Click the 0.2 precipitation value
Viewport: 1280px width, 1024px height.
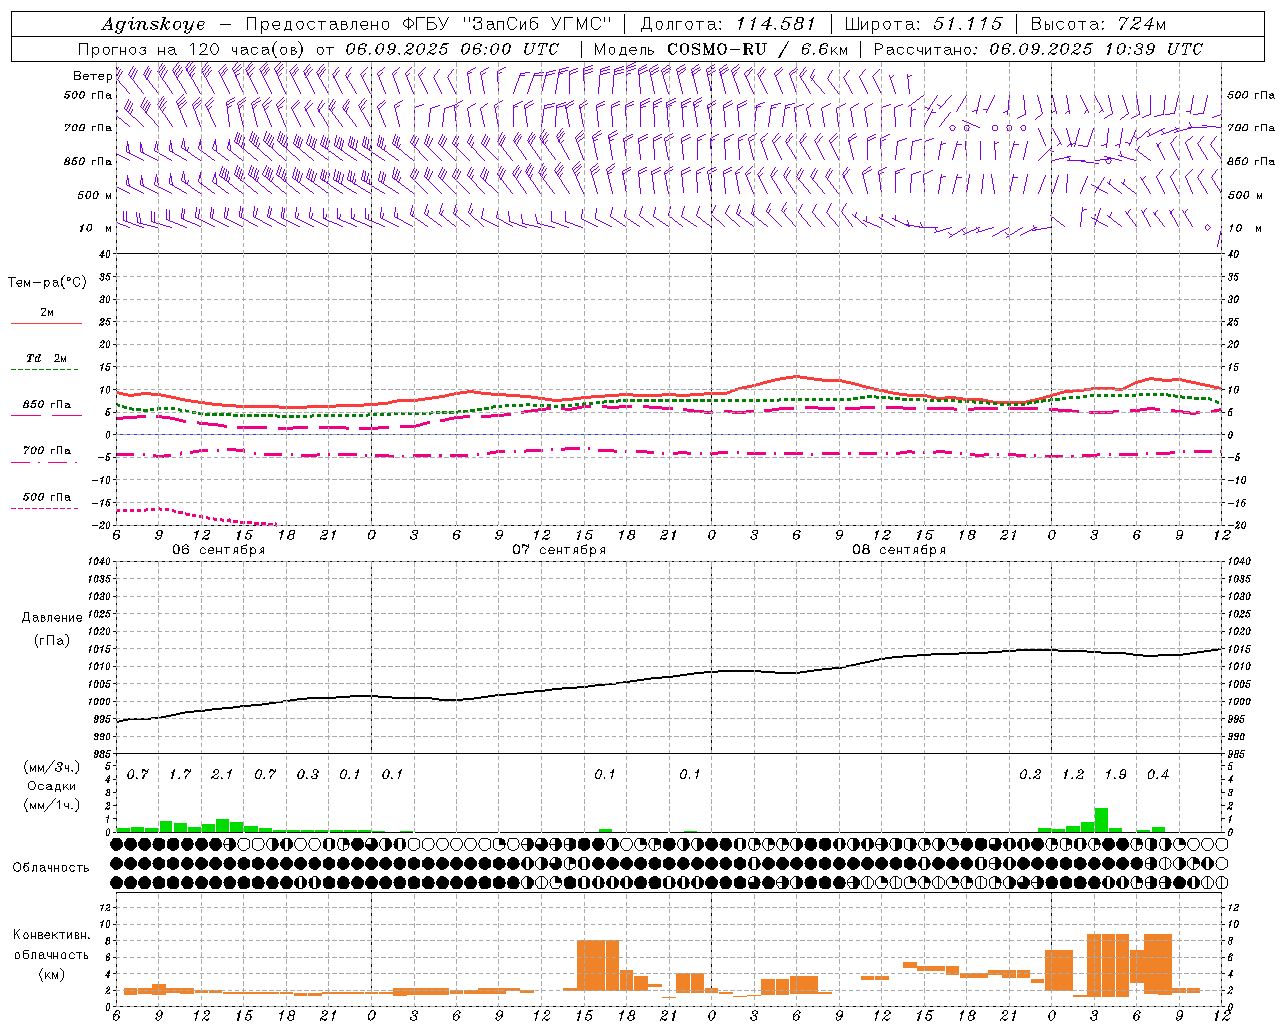click(x=1030, y=775)
